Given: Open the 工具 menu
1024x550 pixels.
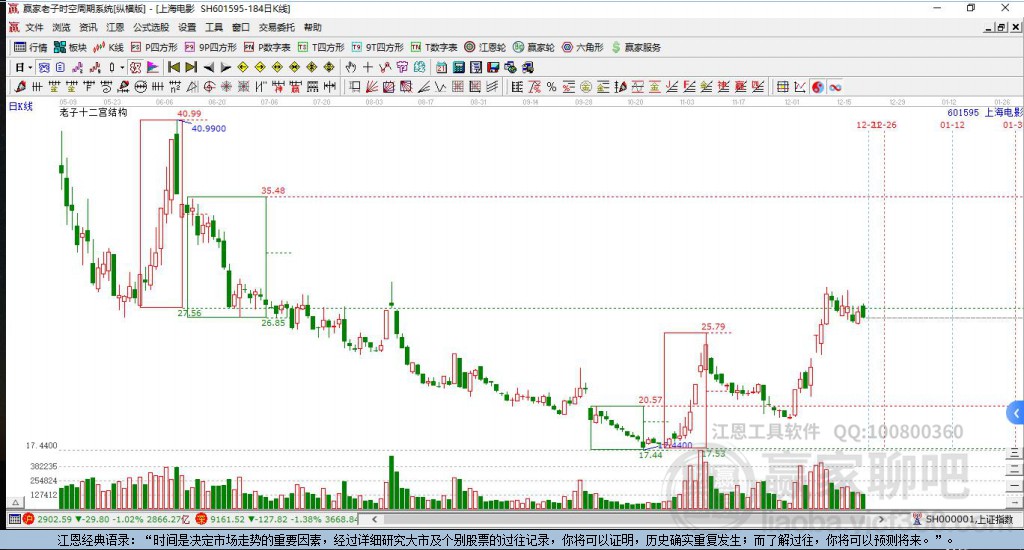Looking at the screenshot, I should coord(214,27).
